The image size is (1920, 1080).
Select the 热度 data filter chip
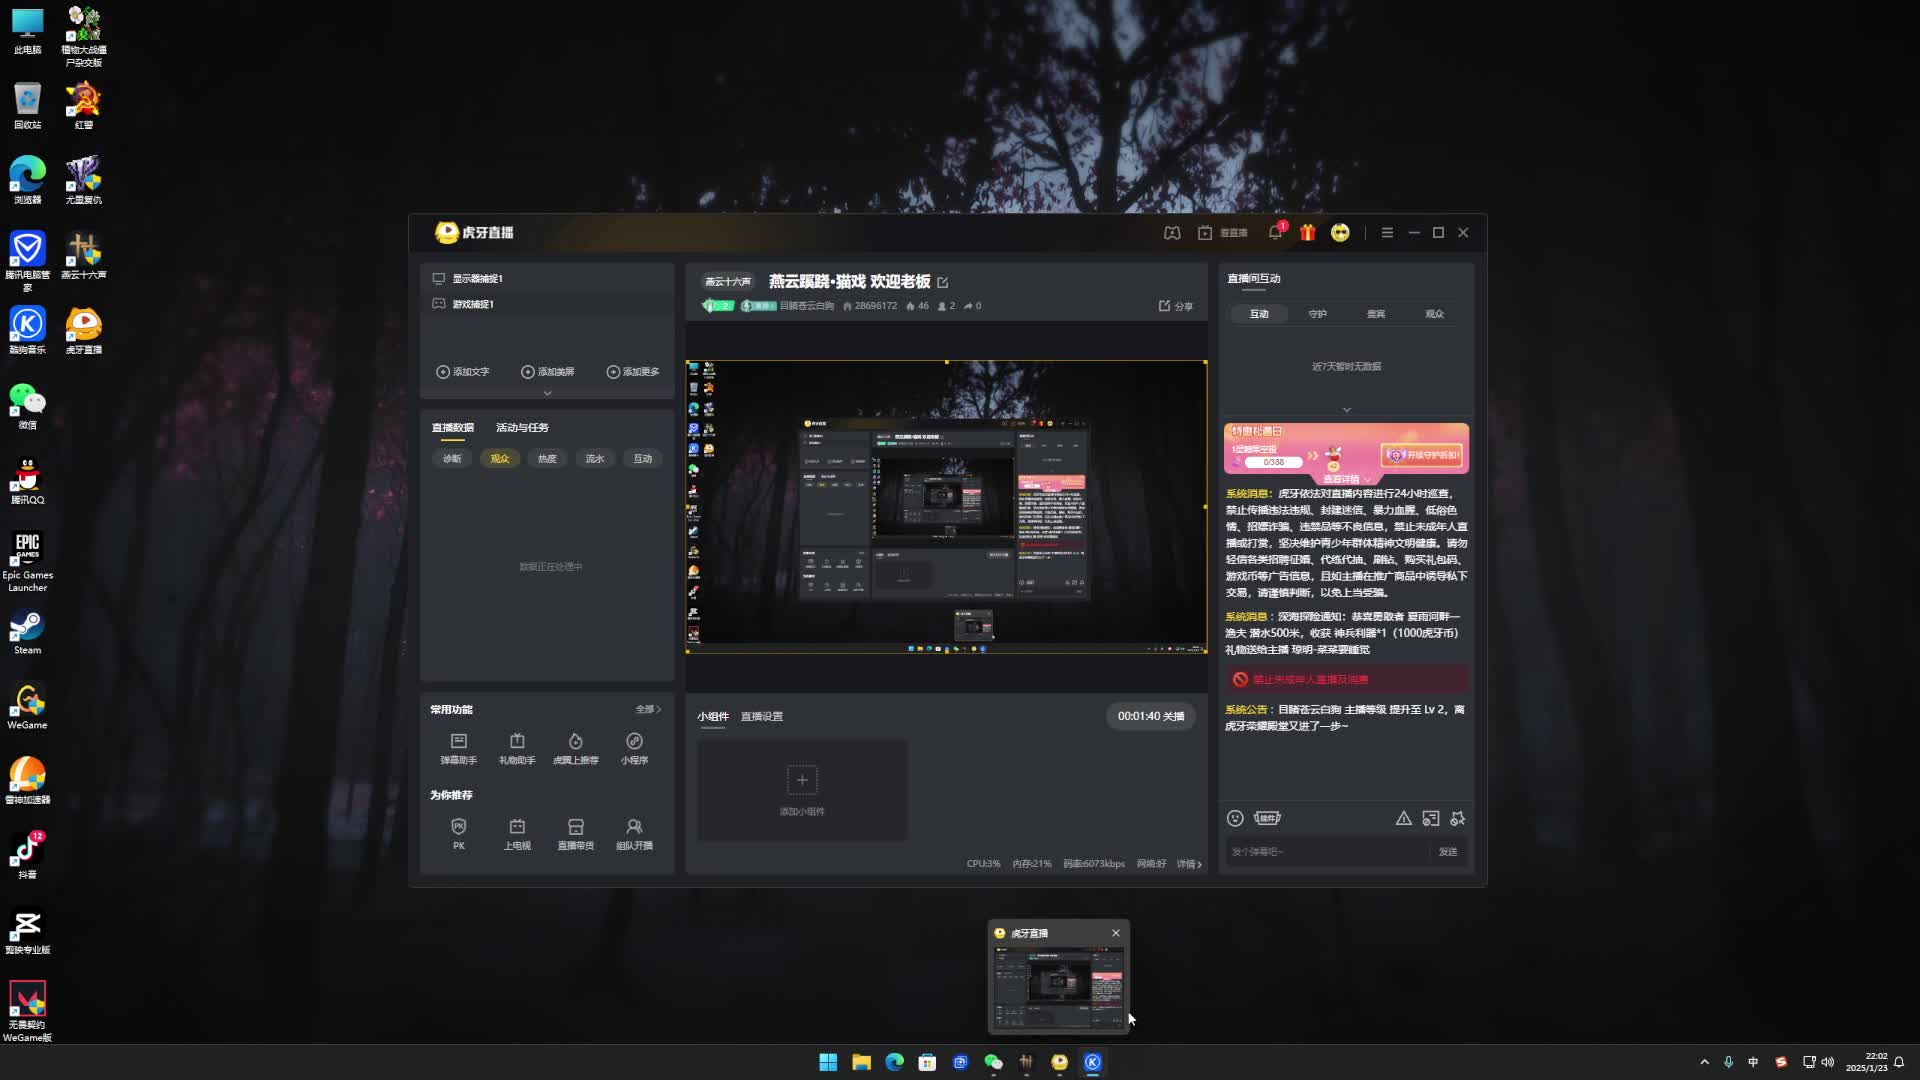tap(547, 459)
